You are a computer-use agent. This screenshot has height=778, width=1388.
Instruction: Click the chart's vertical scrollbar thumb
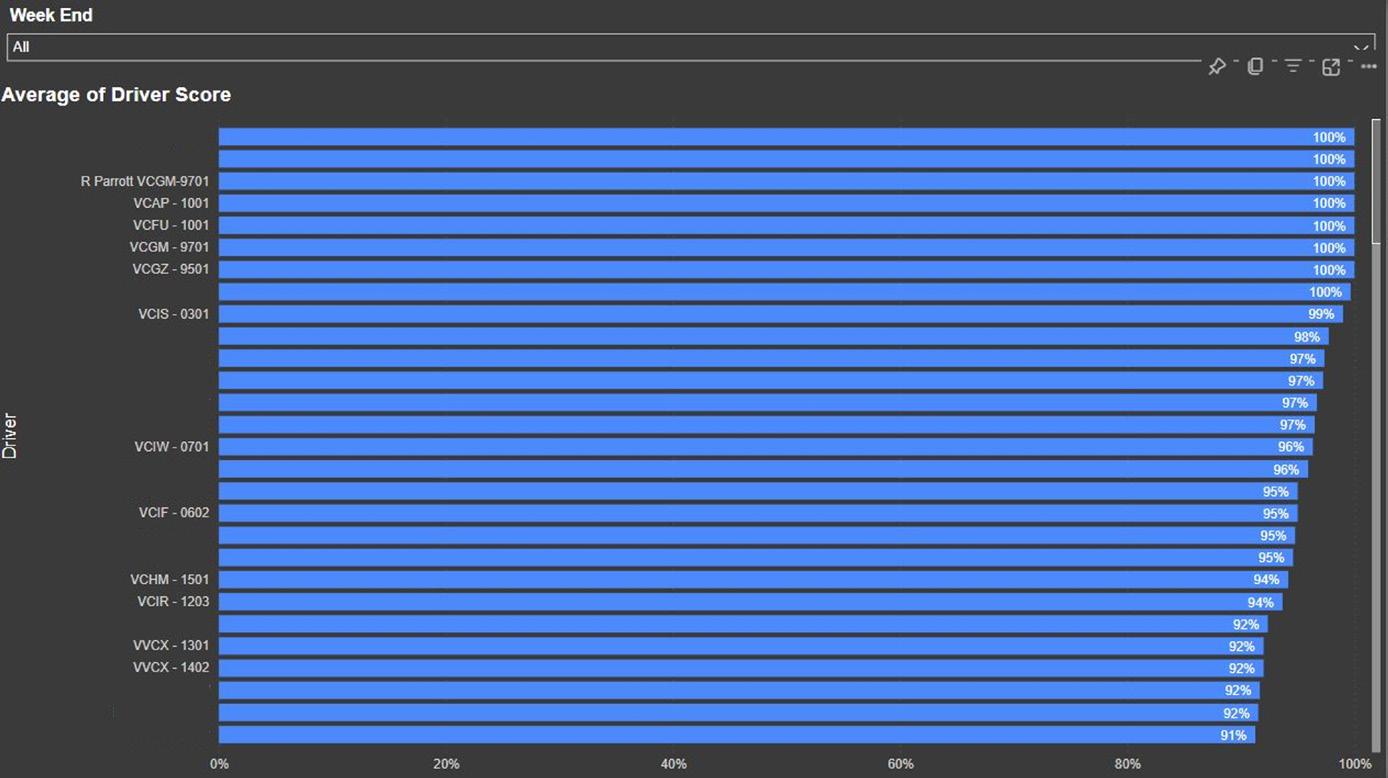(1377, 181)
